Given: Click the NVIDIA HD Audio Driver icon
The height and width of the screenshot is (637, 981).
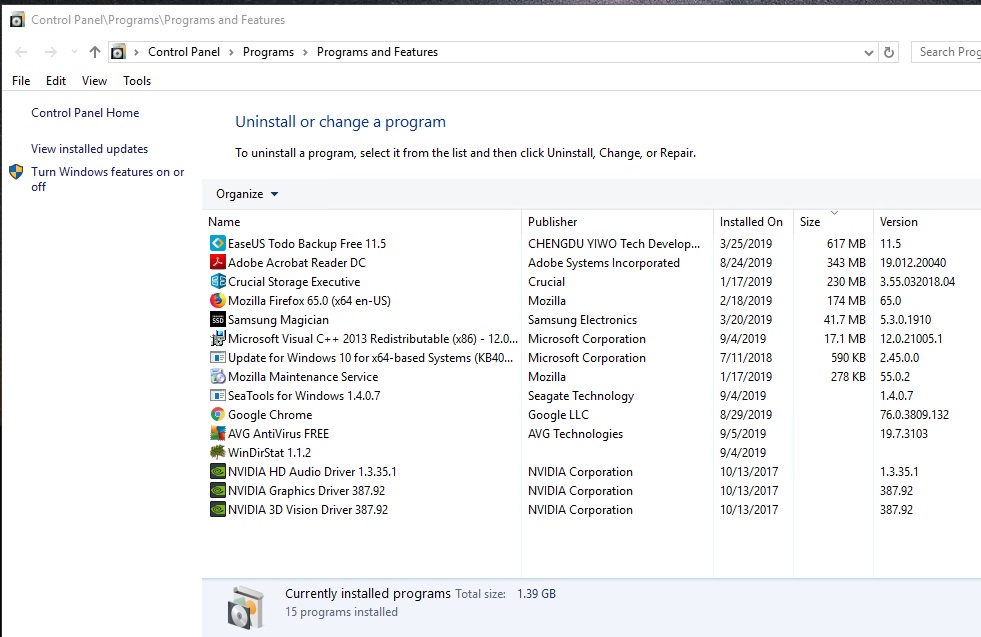Looking at the screenshot, I should [217, 471].
